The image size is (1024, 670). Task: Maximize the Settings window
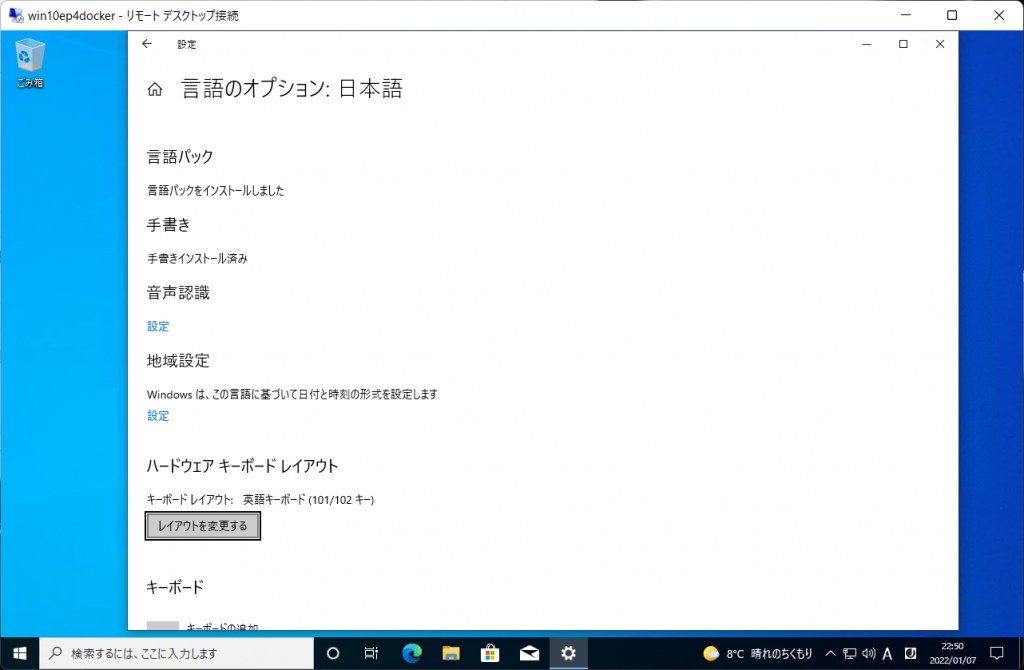pos(903,44)
